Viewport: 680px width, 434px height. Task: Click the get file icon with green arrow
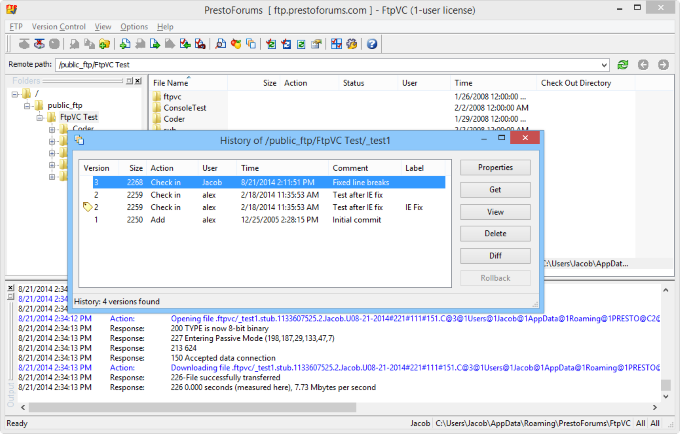click(x=155, y=44)
